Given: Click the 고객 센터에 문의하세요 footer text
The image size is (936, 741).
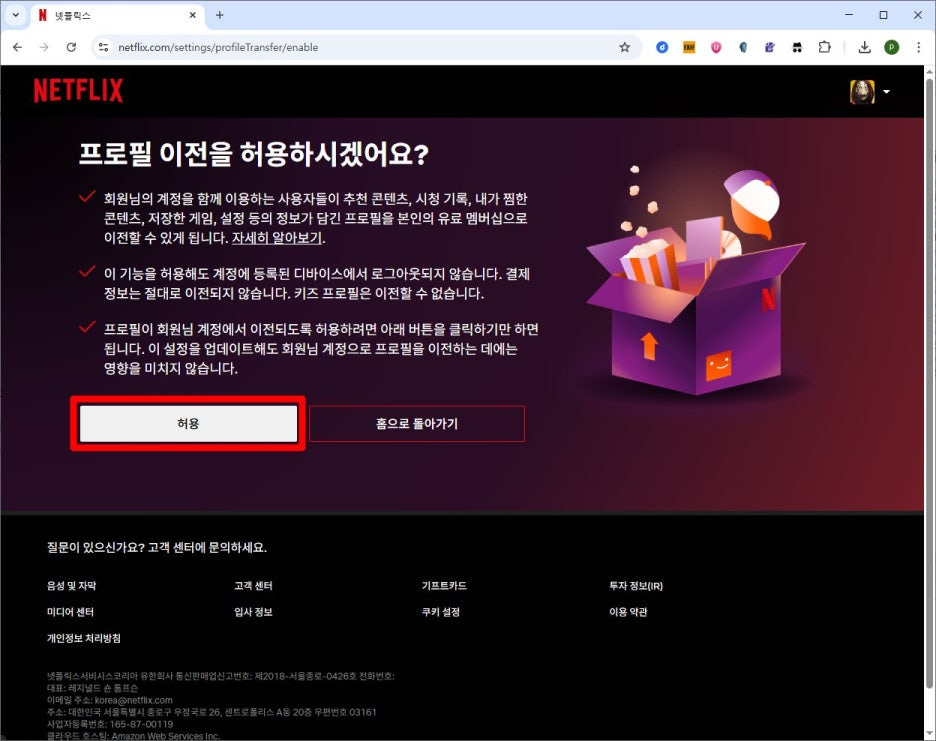Looking at the screenshot, I should [207, 548].
